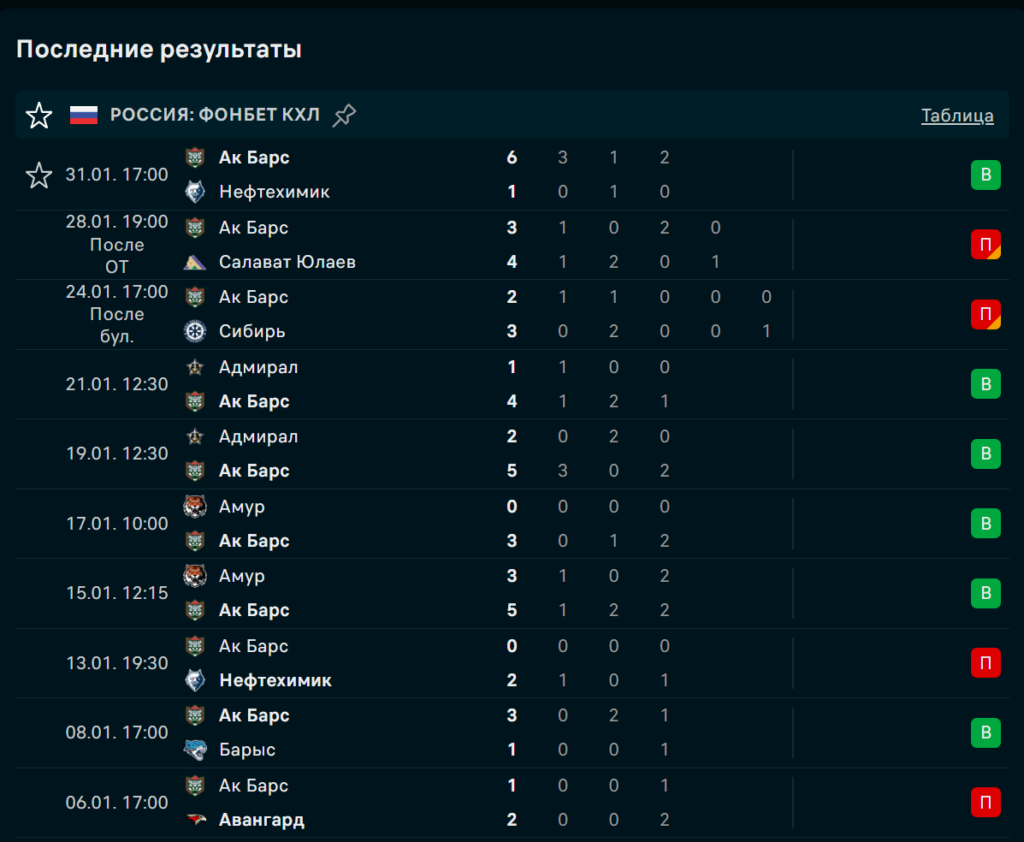Click the green В badge for 31.01 match
This screenshot has width=1024, height=842.
point(985,176)
